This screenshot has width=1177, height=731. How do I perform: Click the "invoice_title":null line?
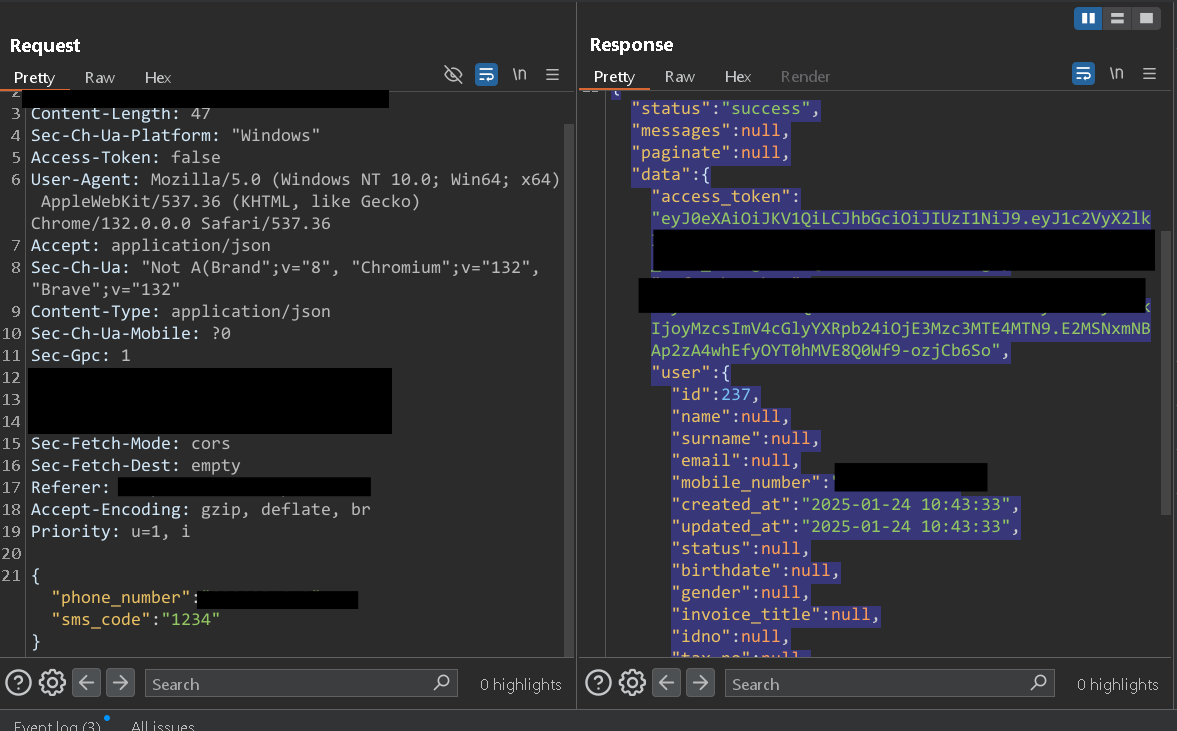click(775, 614)
